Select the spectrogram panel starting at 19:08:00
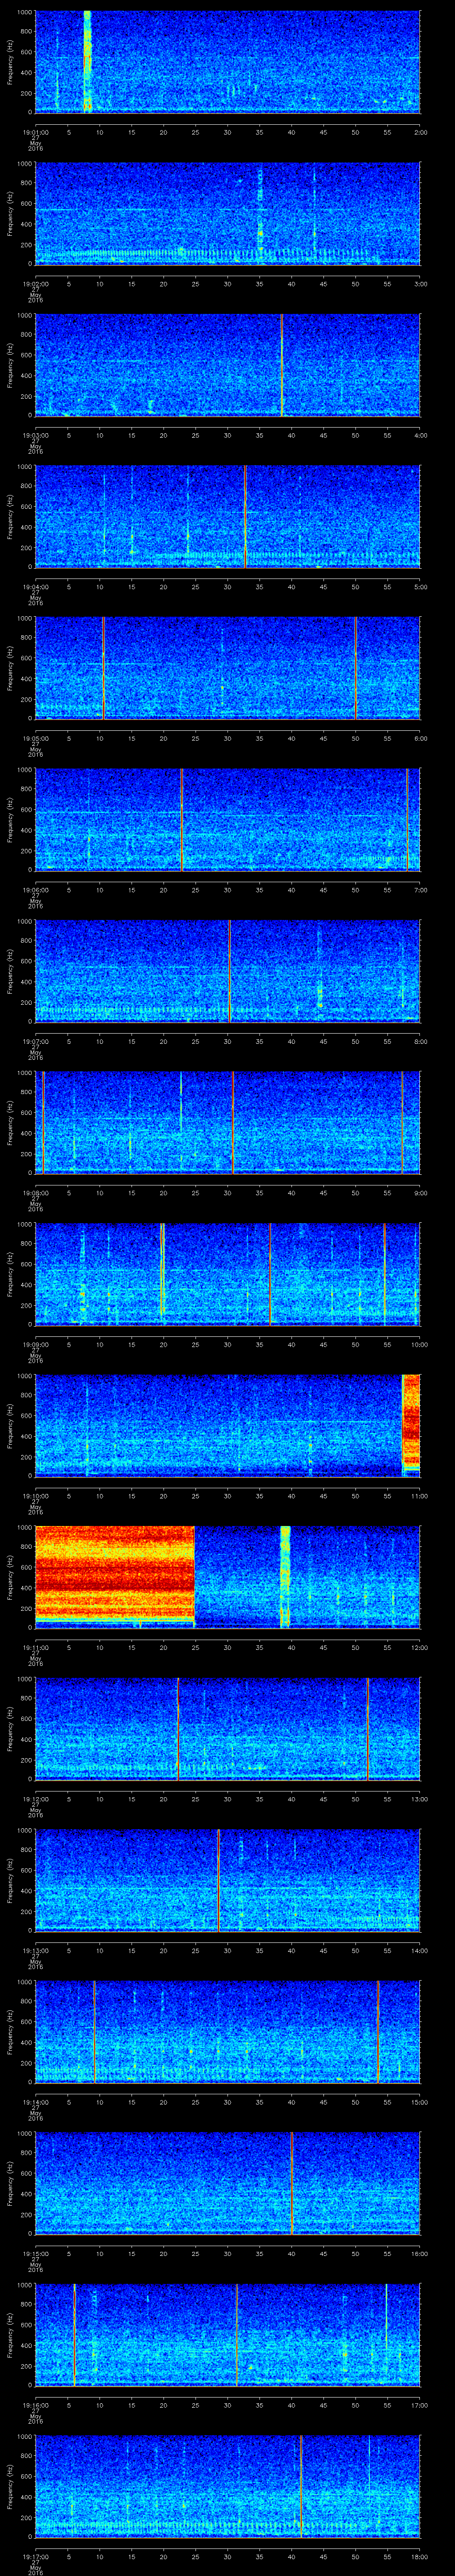 228,1122
